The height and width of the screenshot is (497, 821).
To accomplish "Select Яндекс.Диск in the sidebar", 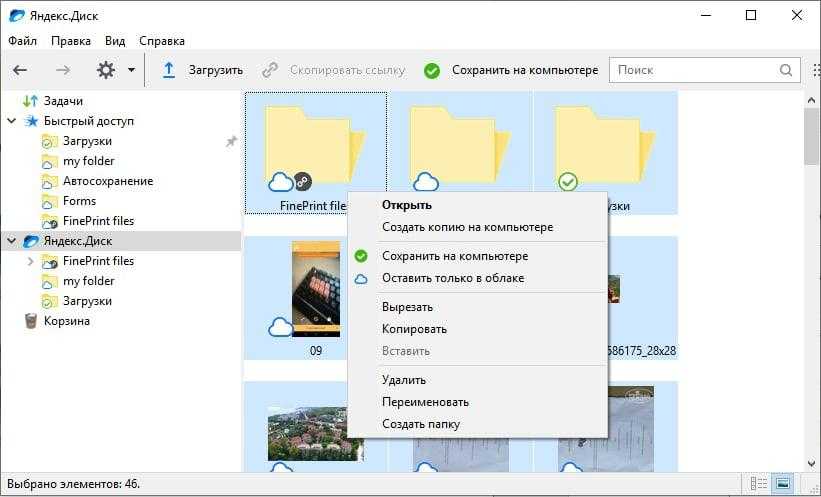I will pyautogui.click(x=77, y=241).
